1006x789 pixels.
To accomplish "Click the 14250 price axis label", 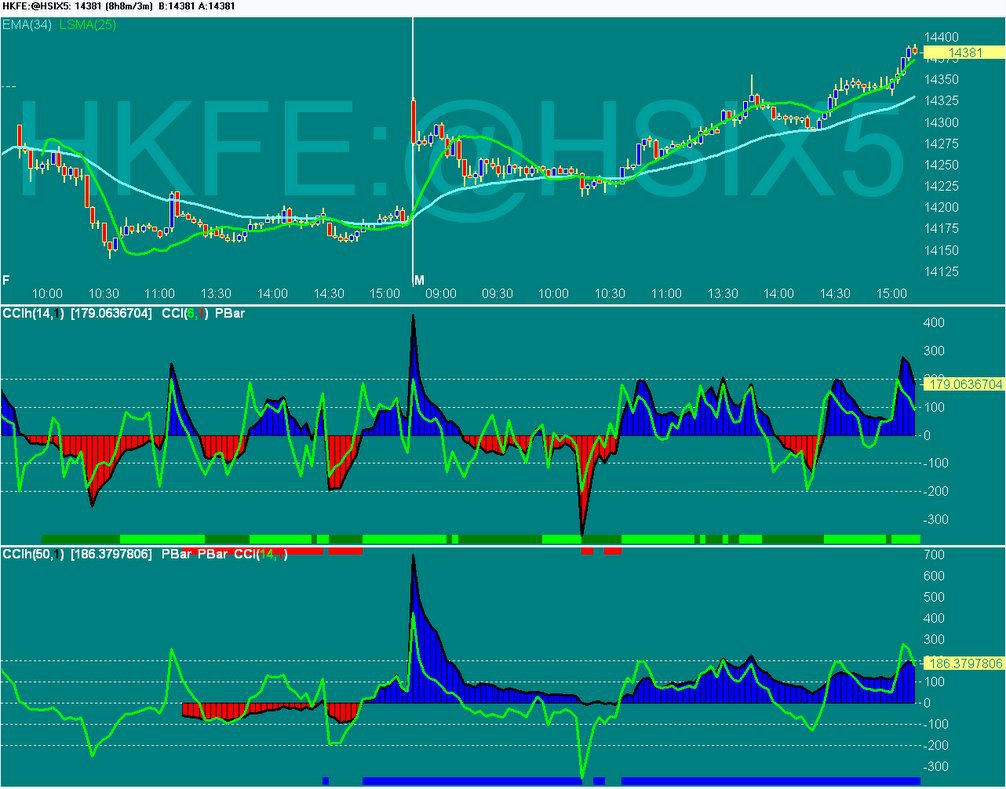I will (942, 165).
